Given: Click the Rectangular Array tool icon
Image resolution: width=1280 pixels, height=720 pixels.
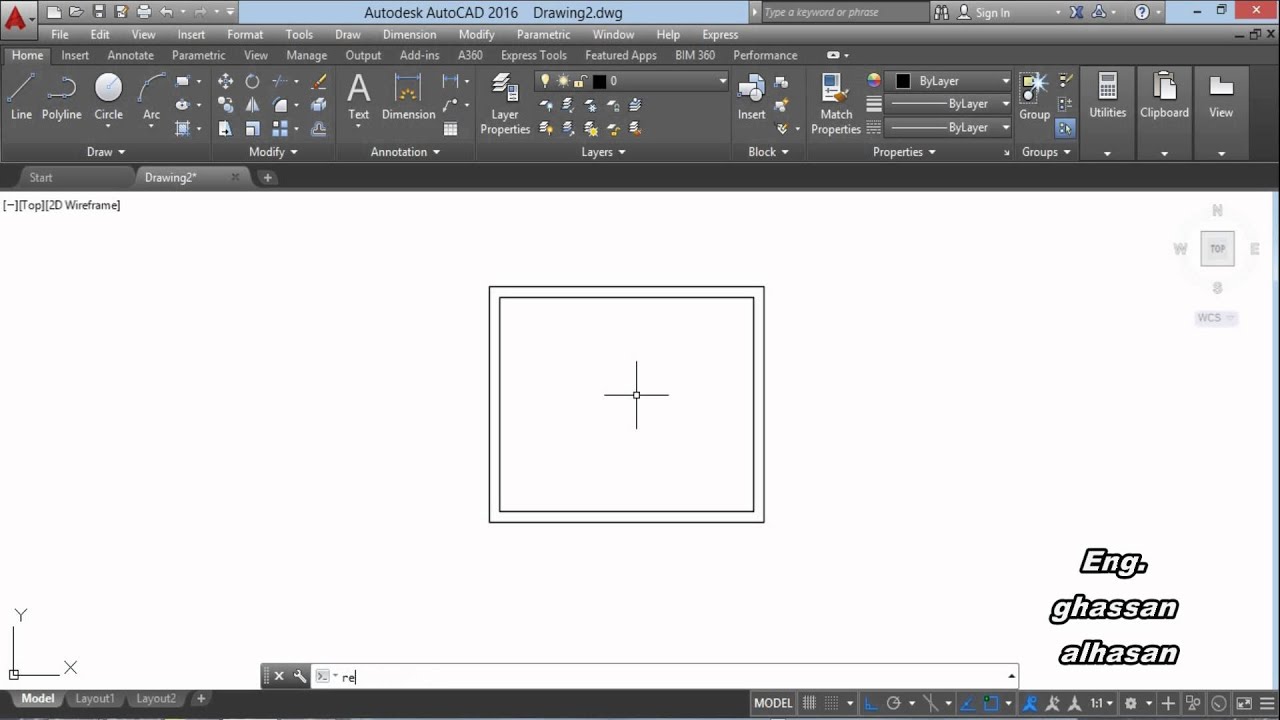Looking at the screenshot, I should 280,129.
